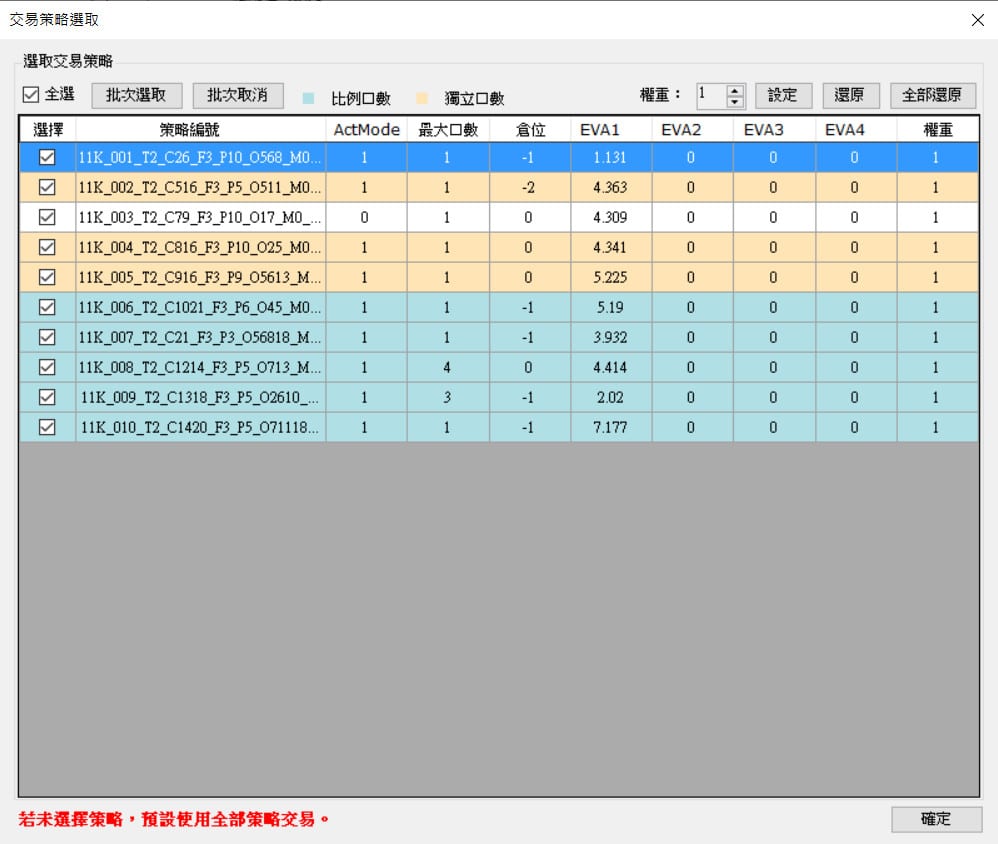Select strategy name 11K_007_T2_C21_F3_P3_O56818
Screen dimensions: 998x844
(200, 337)
